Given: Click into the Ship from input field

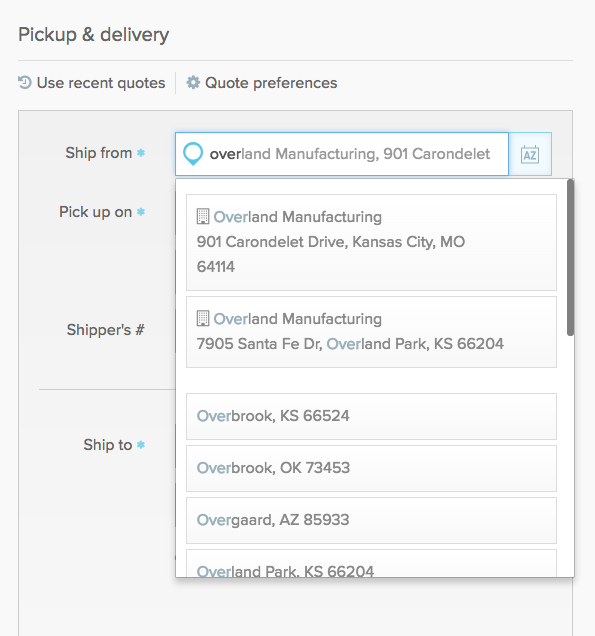Looking at the screenshot, I should point(342,154).
